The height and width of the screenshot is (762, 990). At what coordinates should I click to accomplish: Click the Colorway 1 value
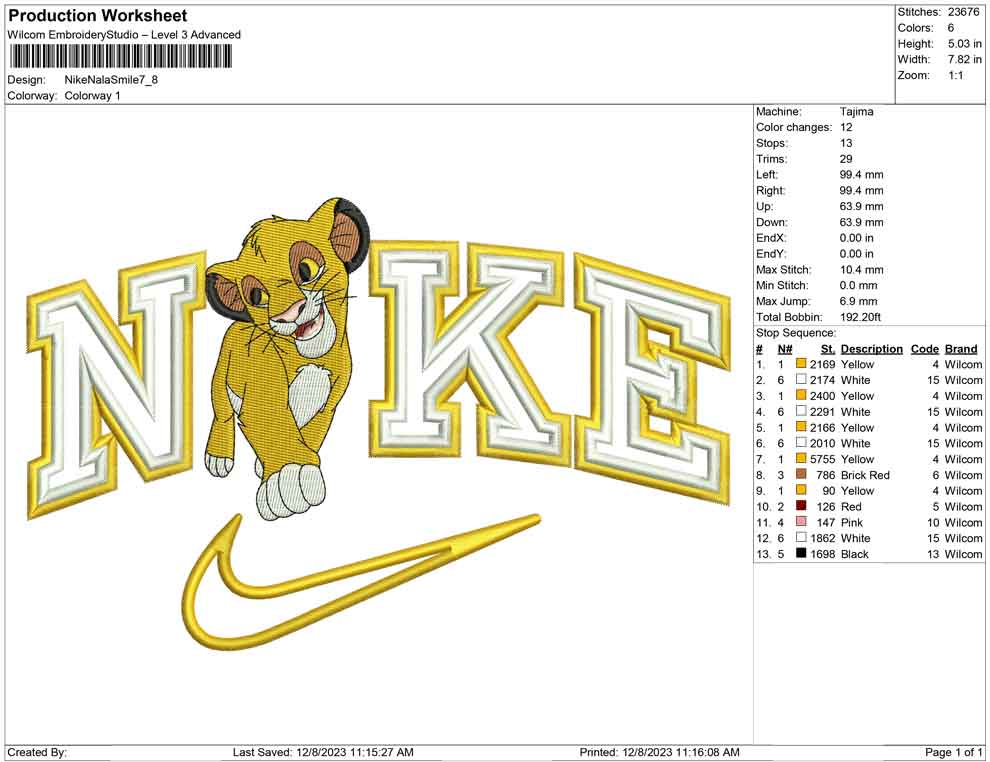point(92,96)
